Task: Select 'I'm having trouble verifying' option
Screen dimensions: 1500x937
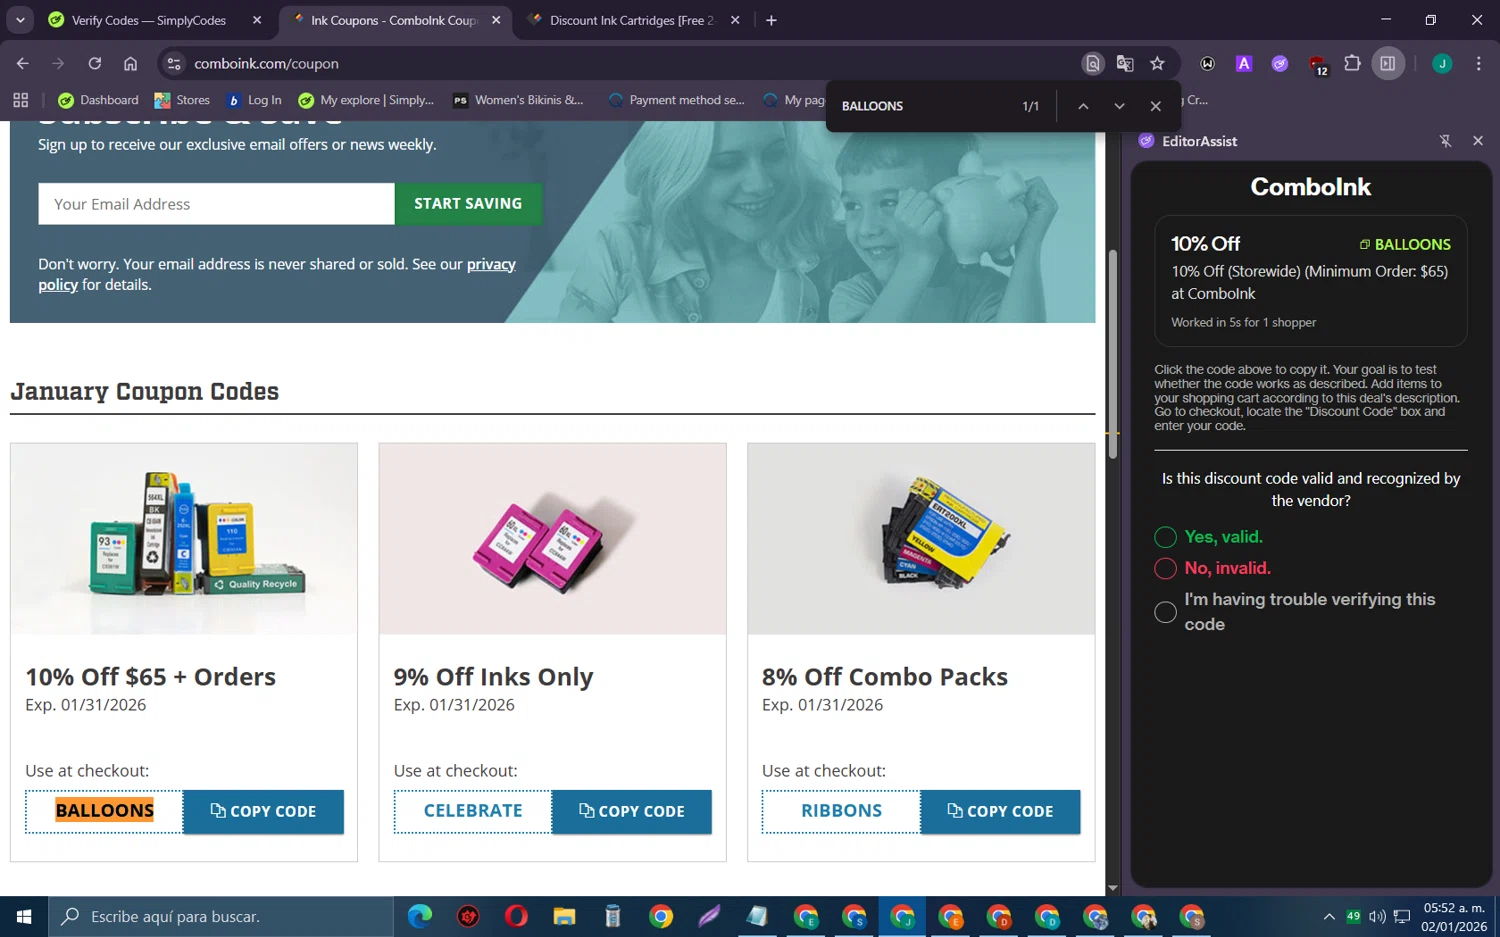Action: coord(1165,612)
